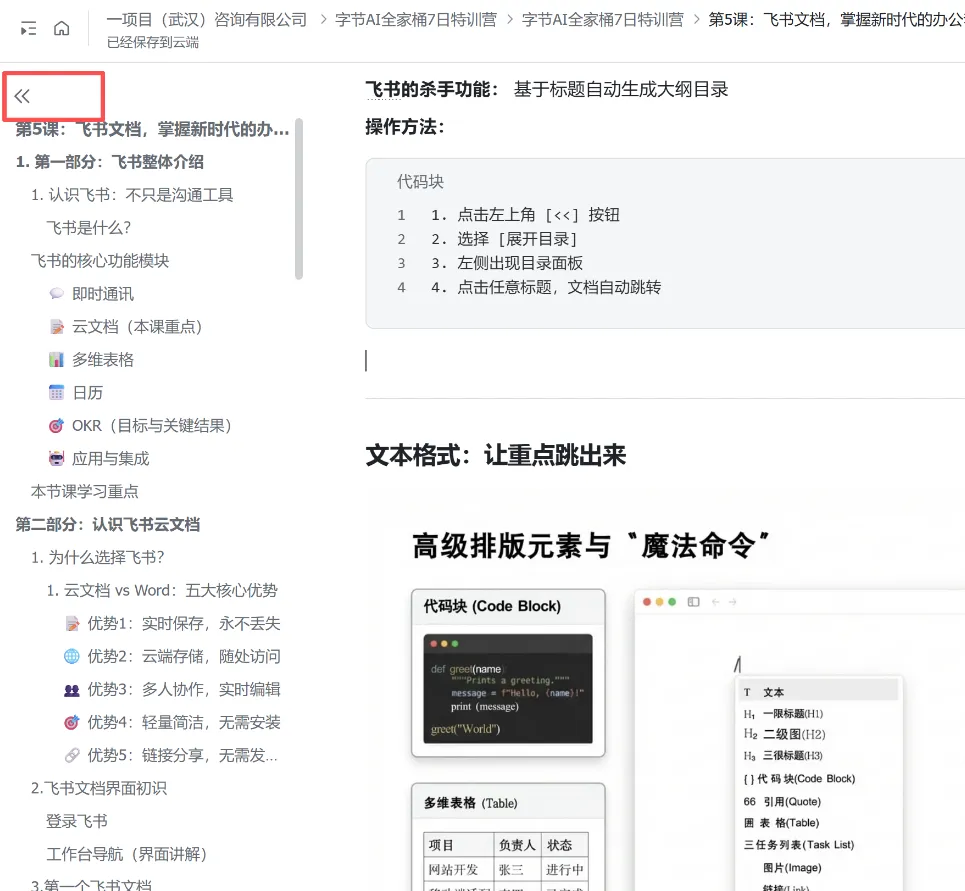Click the outline panel vertical scrollbar
The height and width of the screenshot is (891, 965).
point(299,199)
